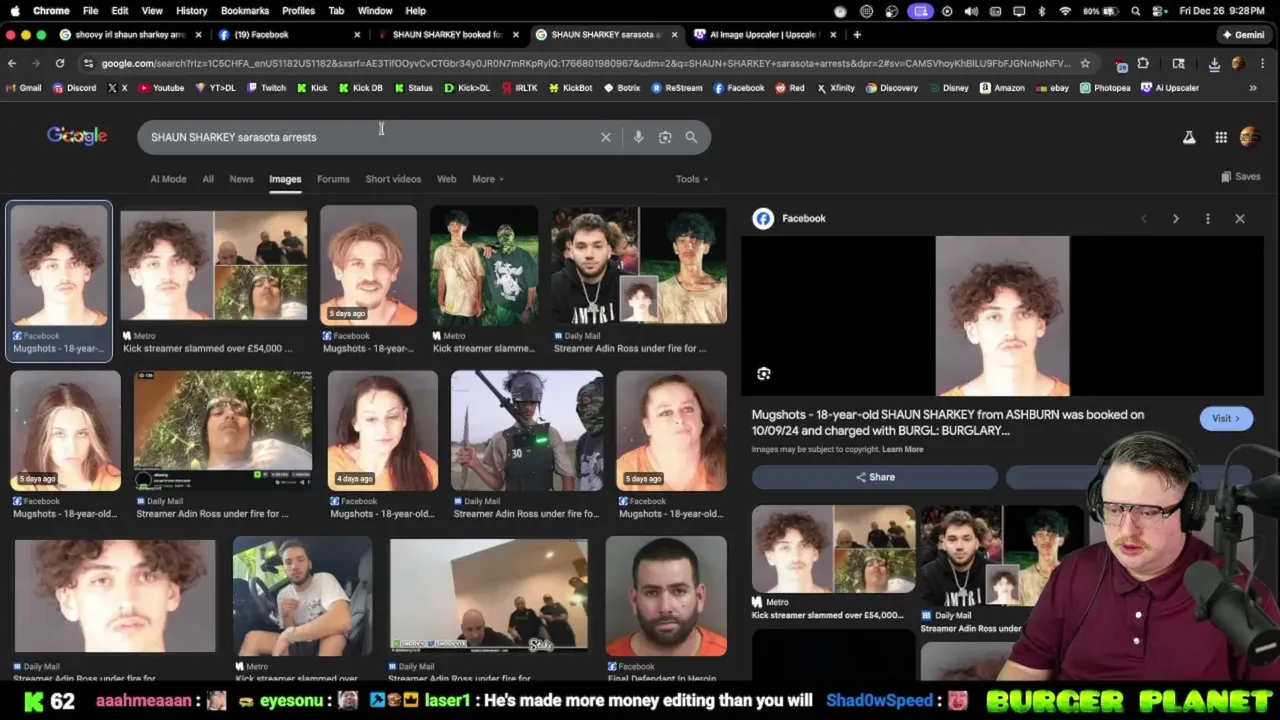This screenshot has height=720, width=1280.
Task: Switch to the Short videos tab
Action: (393, 179)
